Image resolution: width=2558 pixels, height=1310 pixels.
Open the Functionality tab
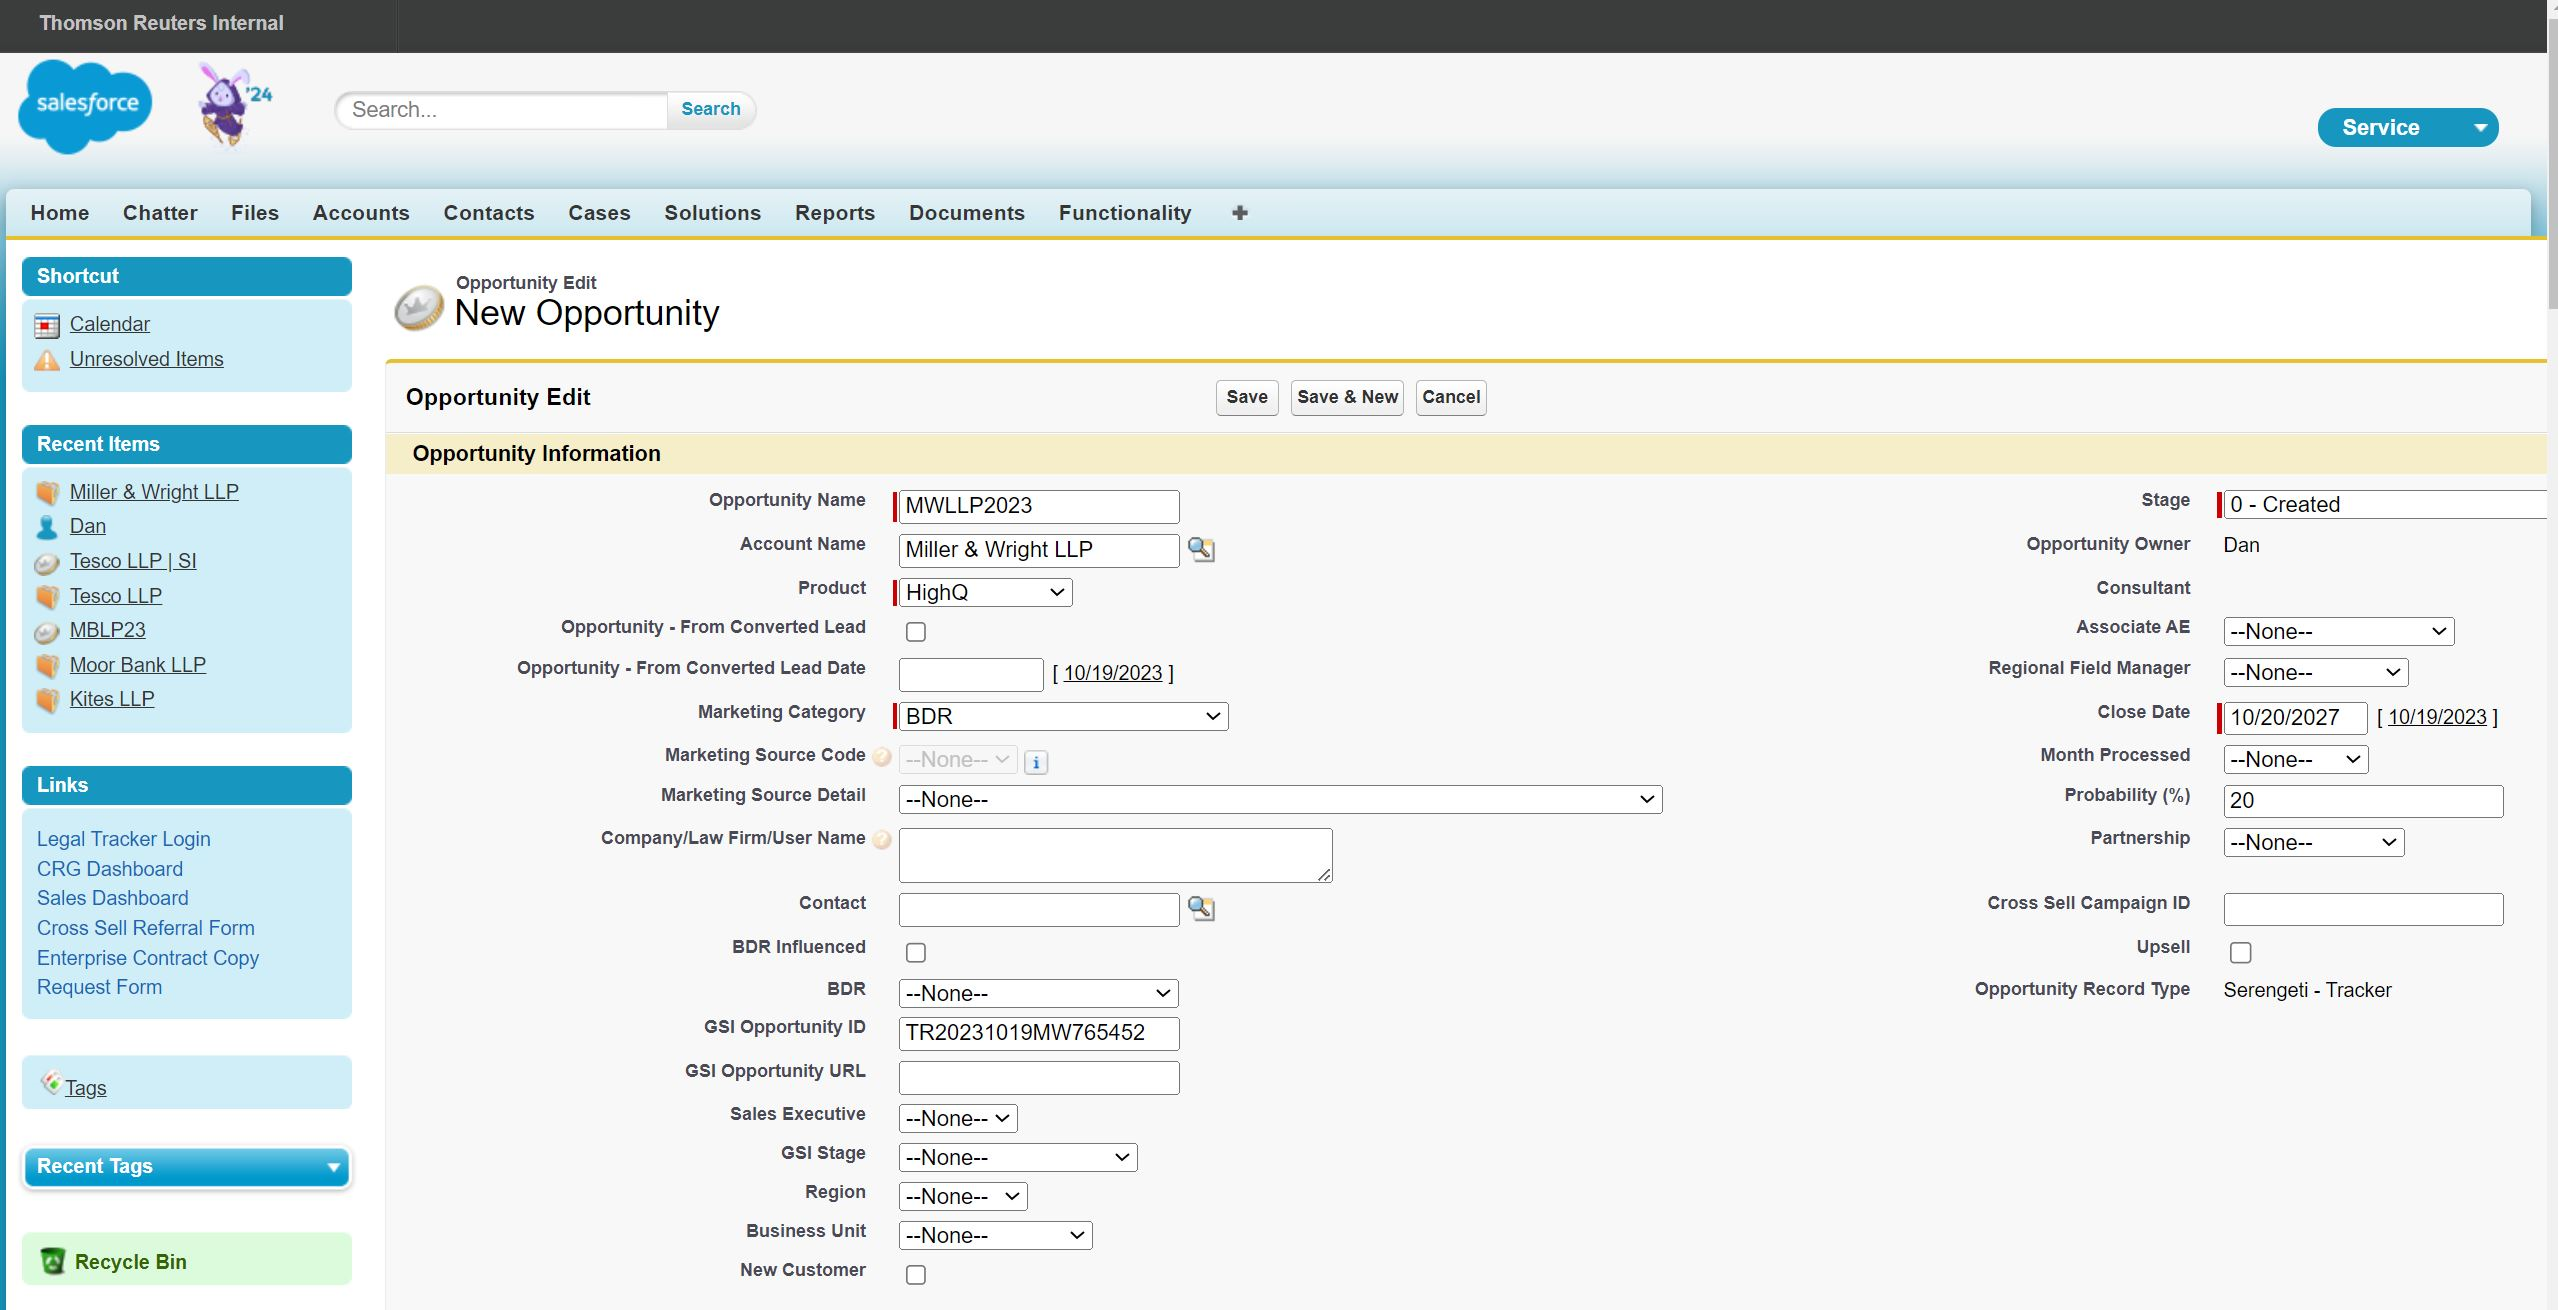1125,213
